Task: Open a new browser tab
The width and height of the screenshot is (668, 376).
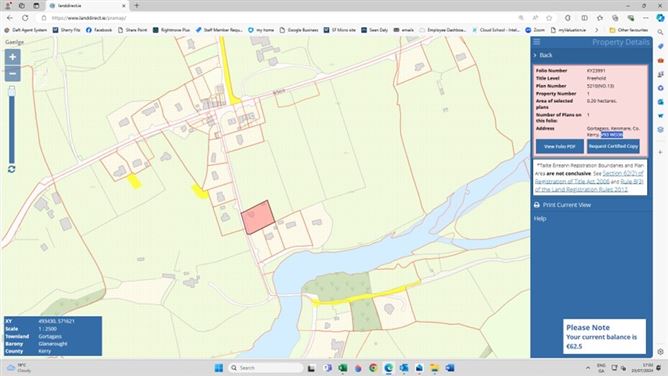Action: [137, 6]
